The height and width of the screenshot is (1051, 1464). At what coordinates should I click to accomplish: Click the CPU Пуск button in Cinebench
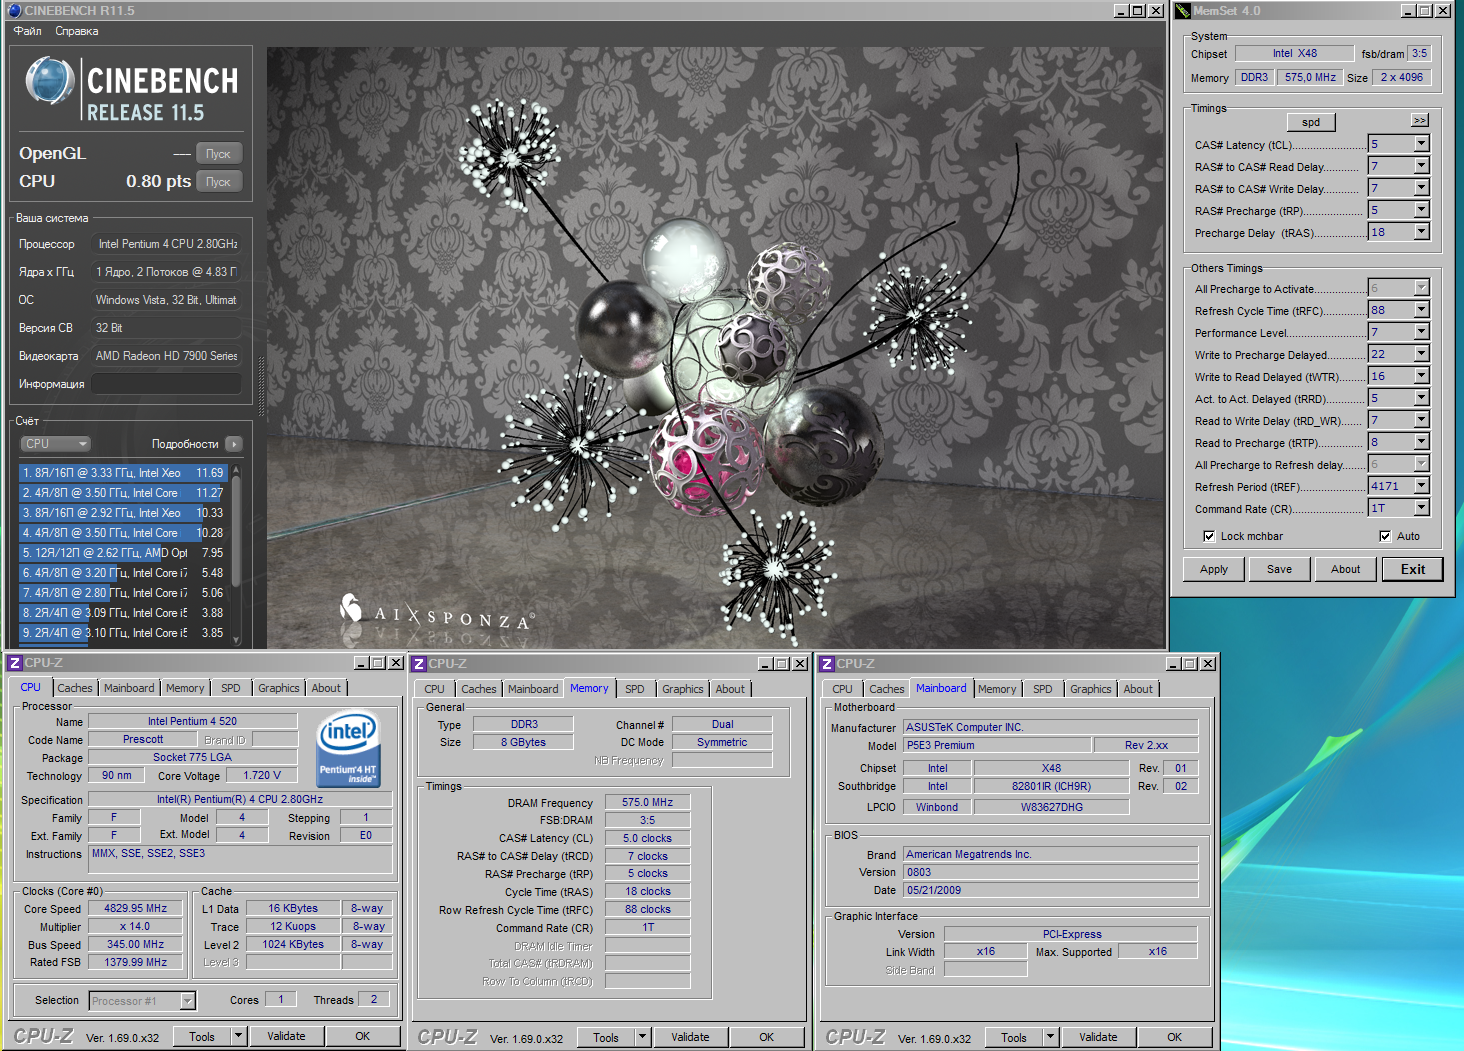218,182
